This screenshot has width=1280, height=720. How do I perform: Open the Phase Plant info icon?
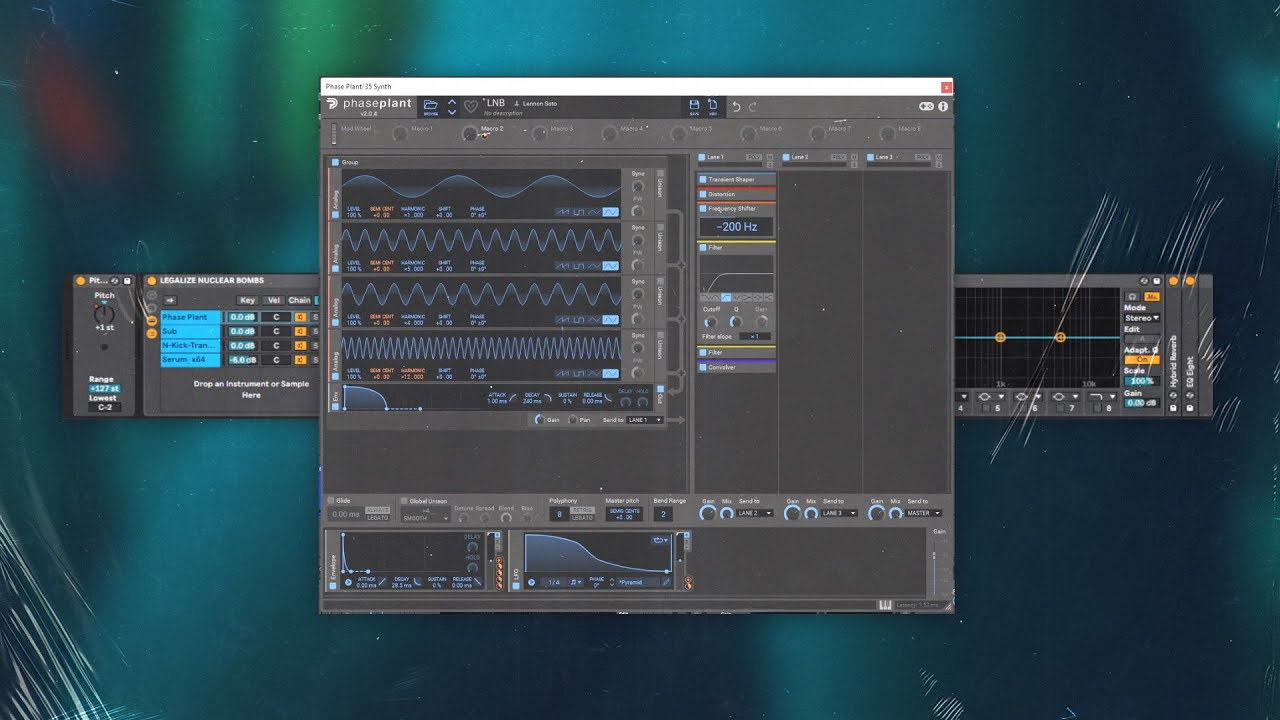coord(943,106)
